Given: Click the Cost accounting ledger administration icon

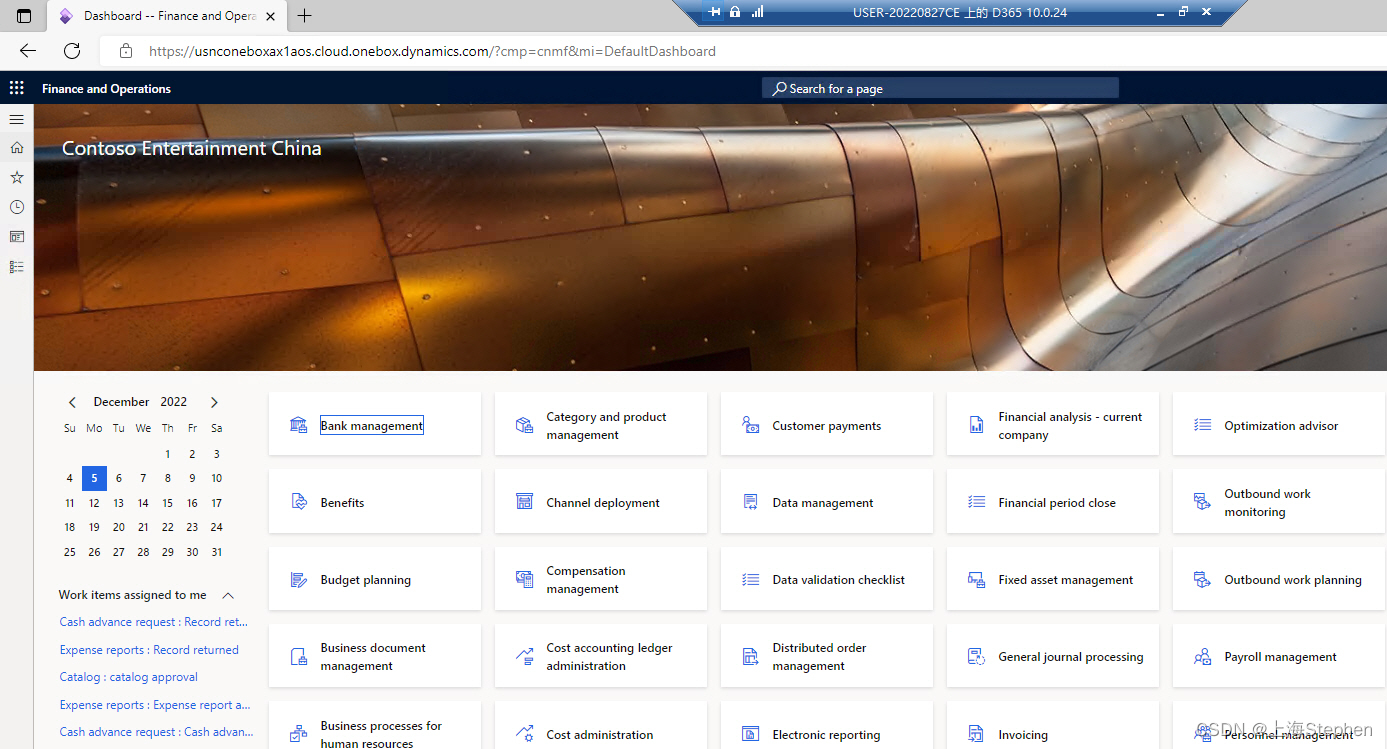Looking at the screenshot, I should 524,657.
